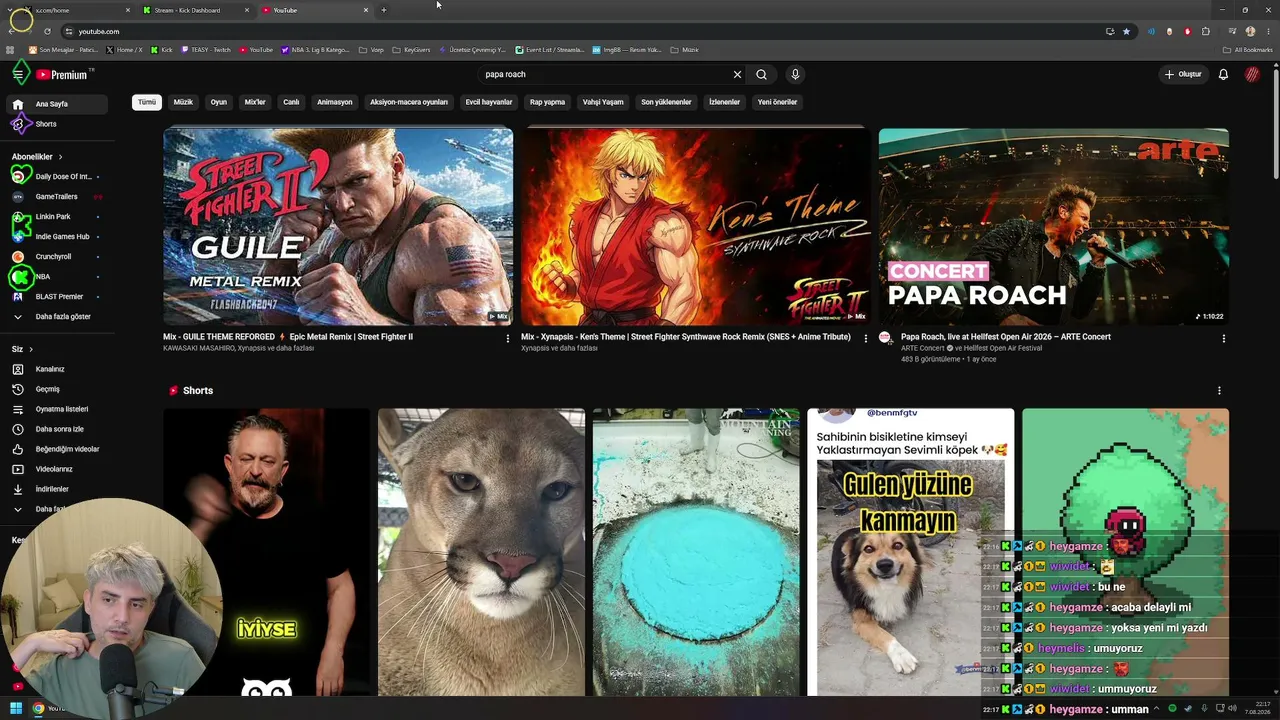1280x720 pixels.
Task: Open Oynatma listeleri playlists
Action: 55,409
